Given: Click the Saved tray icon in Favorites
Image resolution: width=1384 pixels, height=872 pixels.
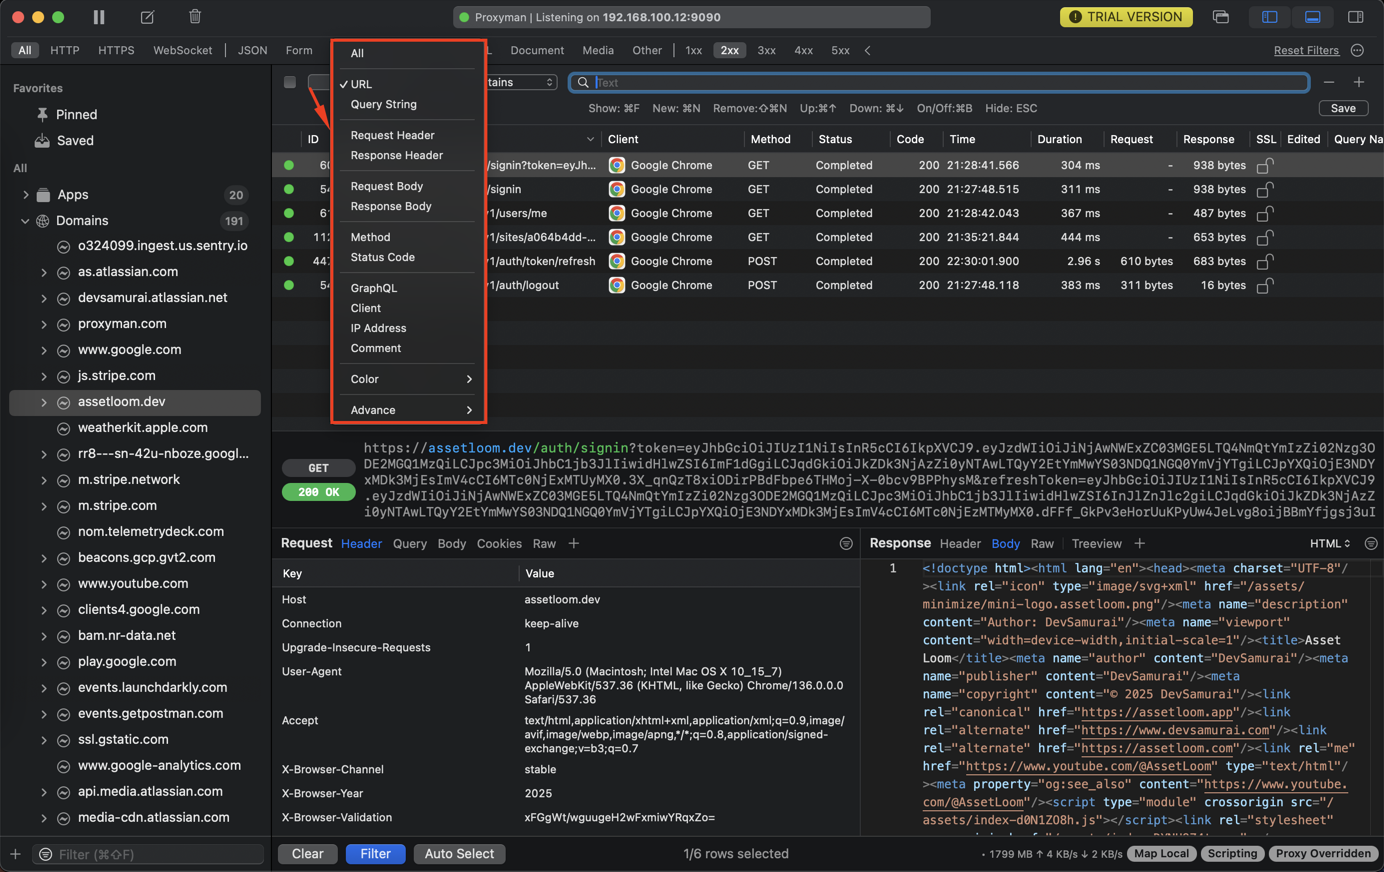Looking at the screenshot, I should point(42,141).
